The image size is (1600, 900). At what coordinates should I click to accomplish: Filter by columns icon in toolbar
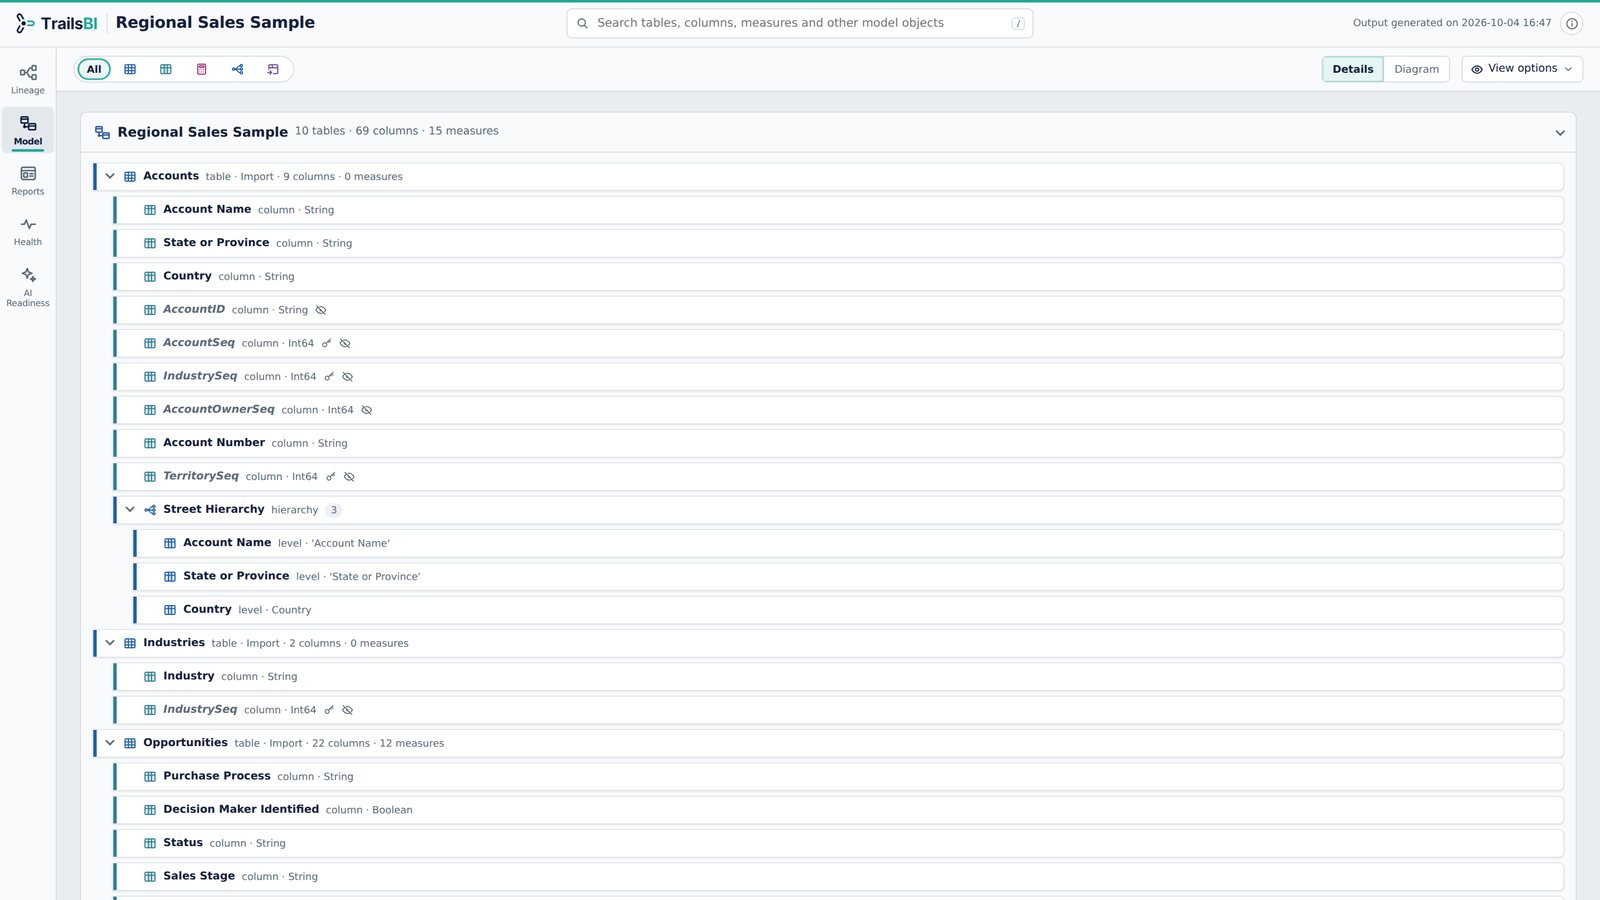click(x=166, y=69)
